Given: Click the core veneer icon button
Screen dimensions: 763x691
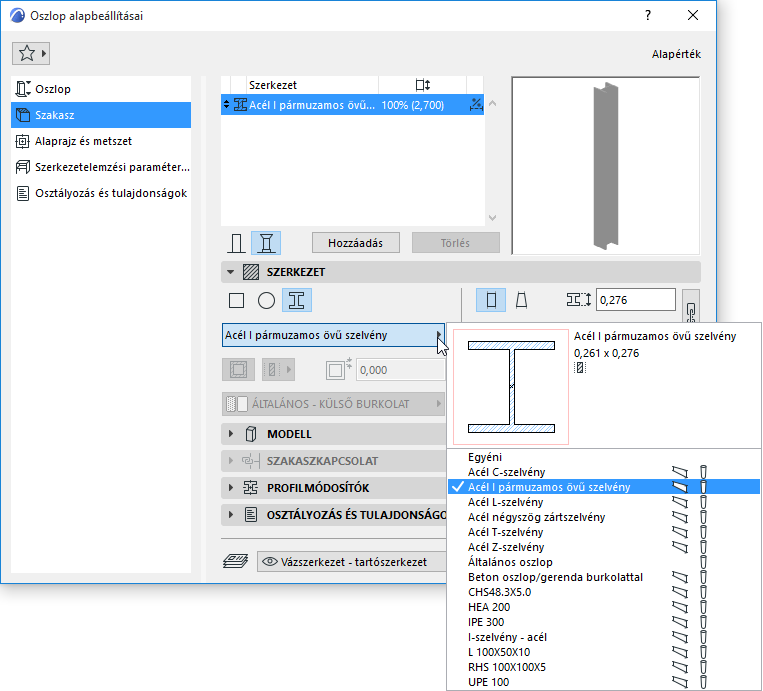Looking at the screenshot, I should pyautogui.click(x=238, y=370).
